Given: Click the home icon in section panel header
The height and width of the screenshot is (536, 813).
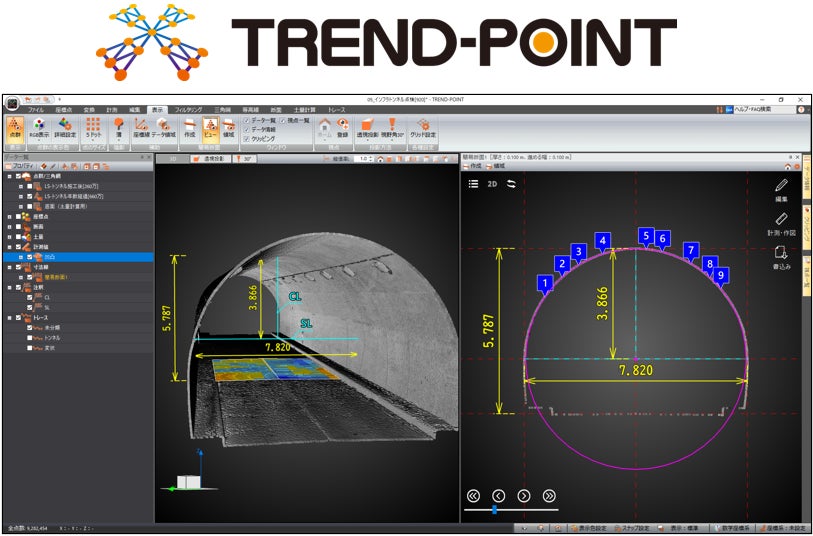Looking at the screenshot, I should tap(788, 166).
